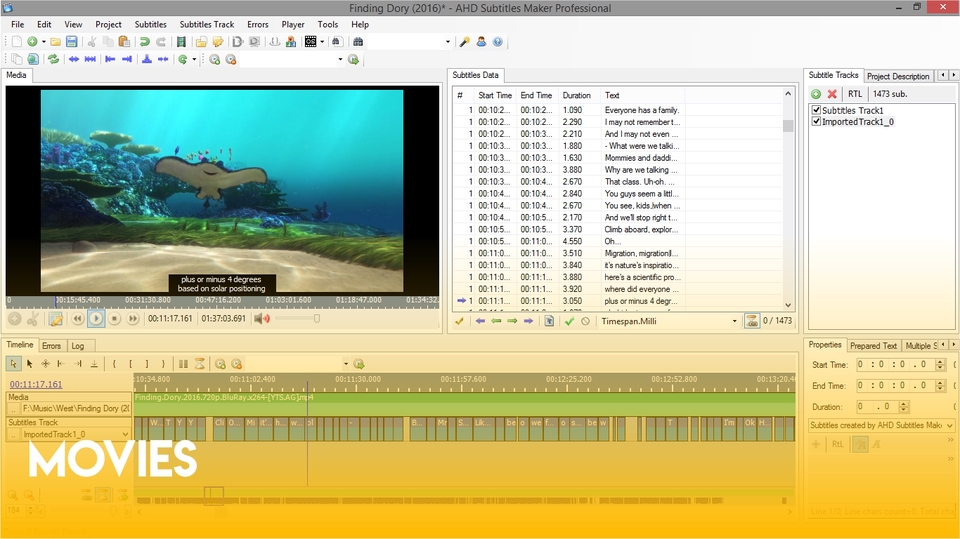Click the hourglass icon beside the 0 / 1473 counter

click(x=752, y=321)
